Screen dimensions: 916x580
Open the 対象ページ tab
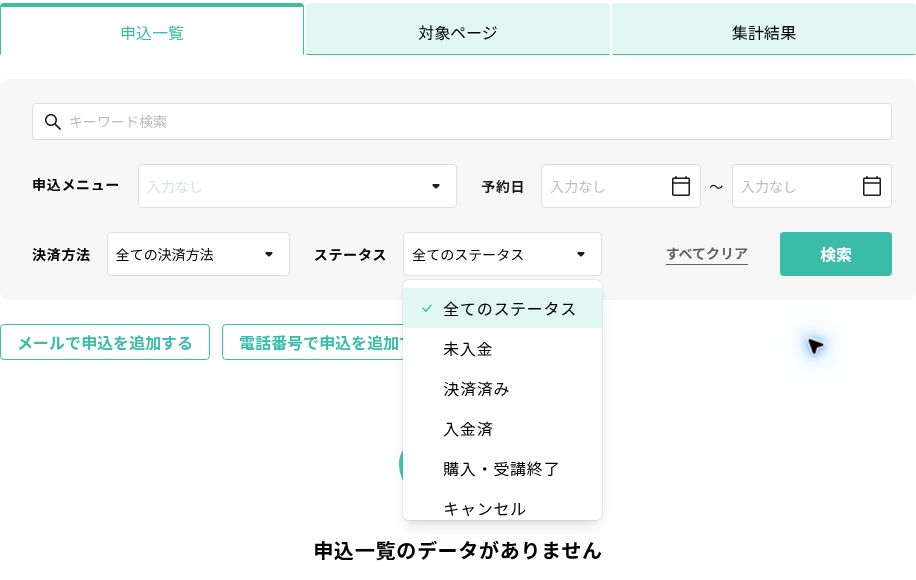pos(457,30)
